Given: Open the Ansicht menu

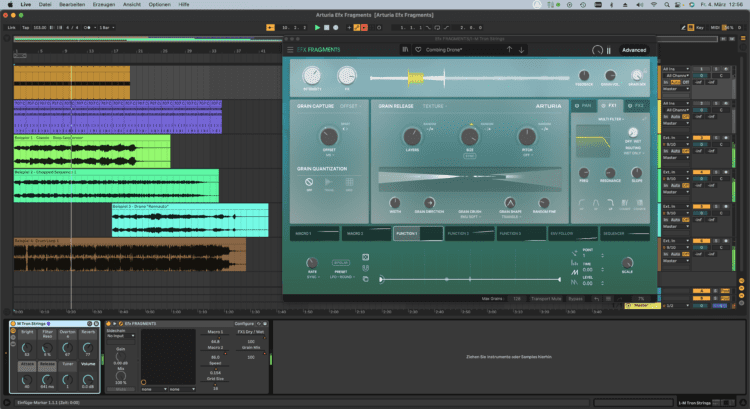Looking at the screenshot, I should point(132,4).
